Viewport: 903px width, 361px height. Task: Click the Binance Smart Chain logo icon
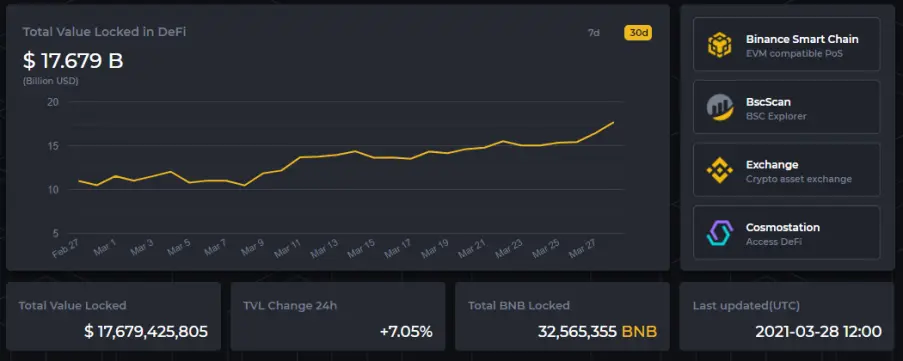coord(719,44)
